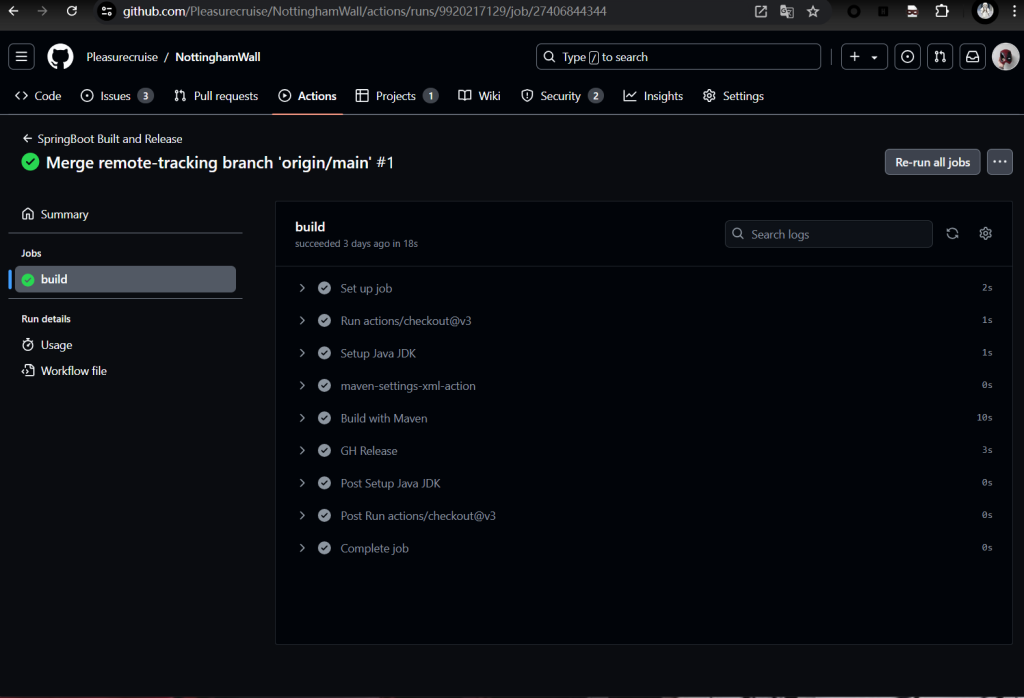This screenshot has height=698, width=1024.
Task: Switch to the Code tab
Action: [x=38, y=96]
